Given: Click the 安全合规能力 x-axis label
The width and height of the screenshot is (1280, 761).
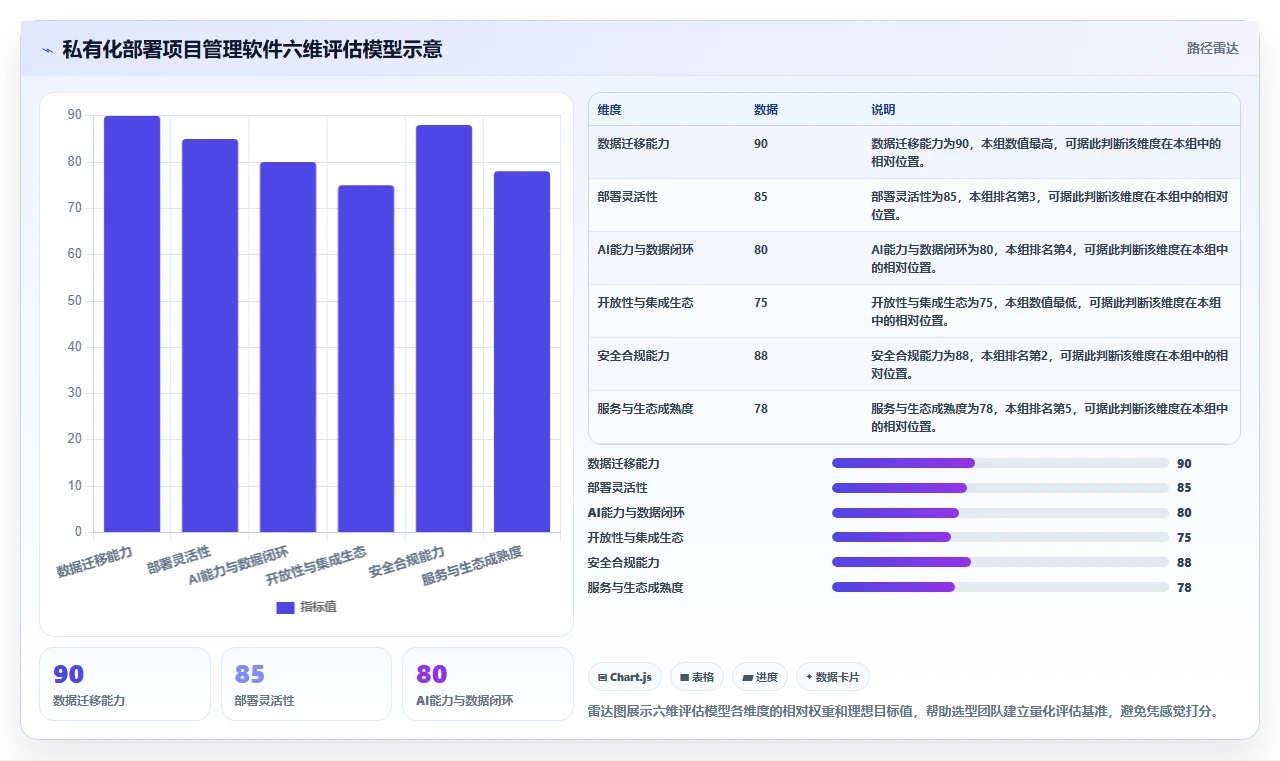Looking at the screenshot, I should 406,563.
